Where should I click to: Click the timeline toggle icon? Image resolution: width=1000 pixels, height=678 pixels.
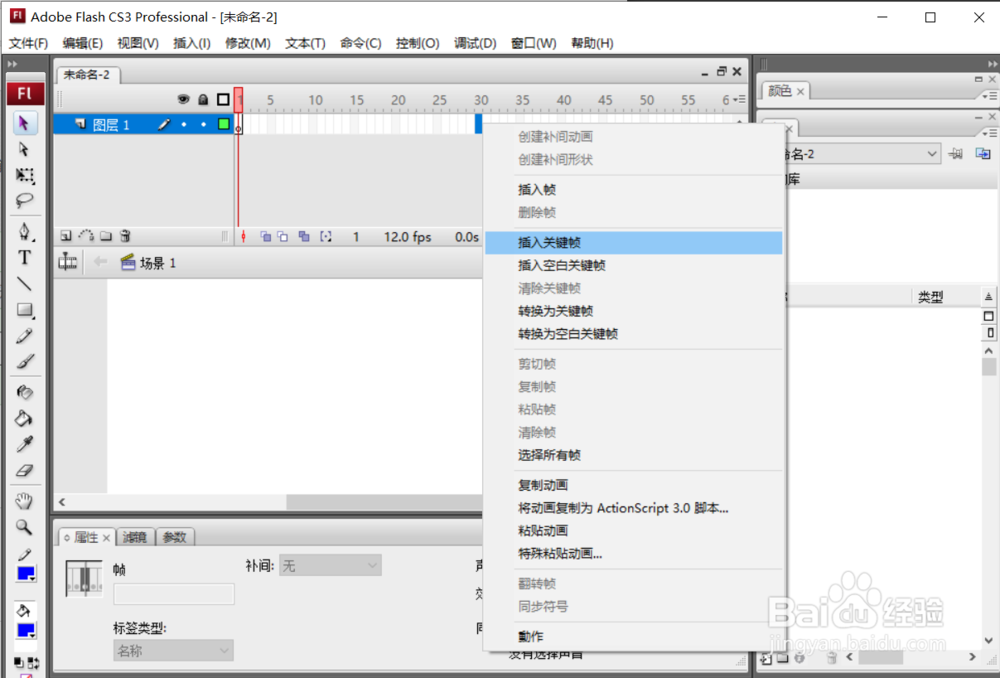68,262
